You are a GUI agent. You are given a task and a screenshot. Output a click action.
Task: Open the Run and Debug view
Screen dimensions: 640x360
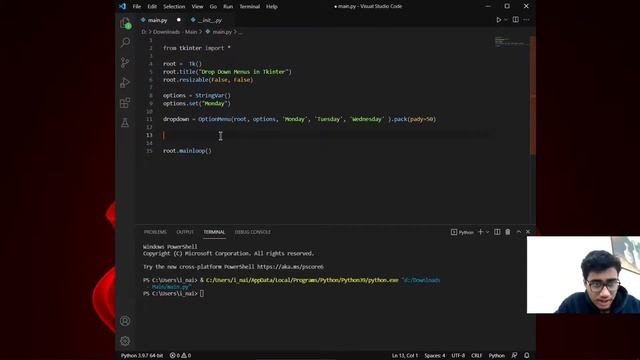[125, 82]
